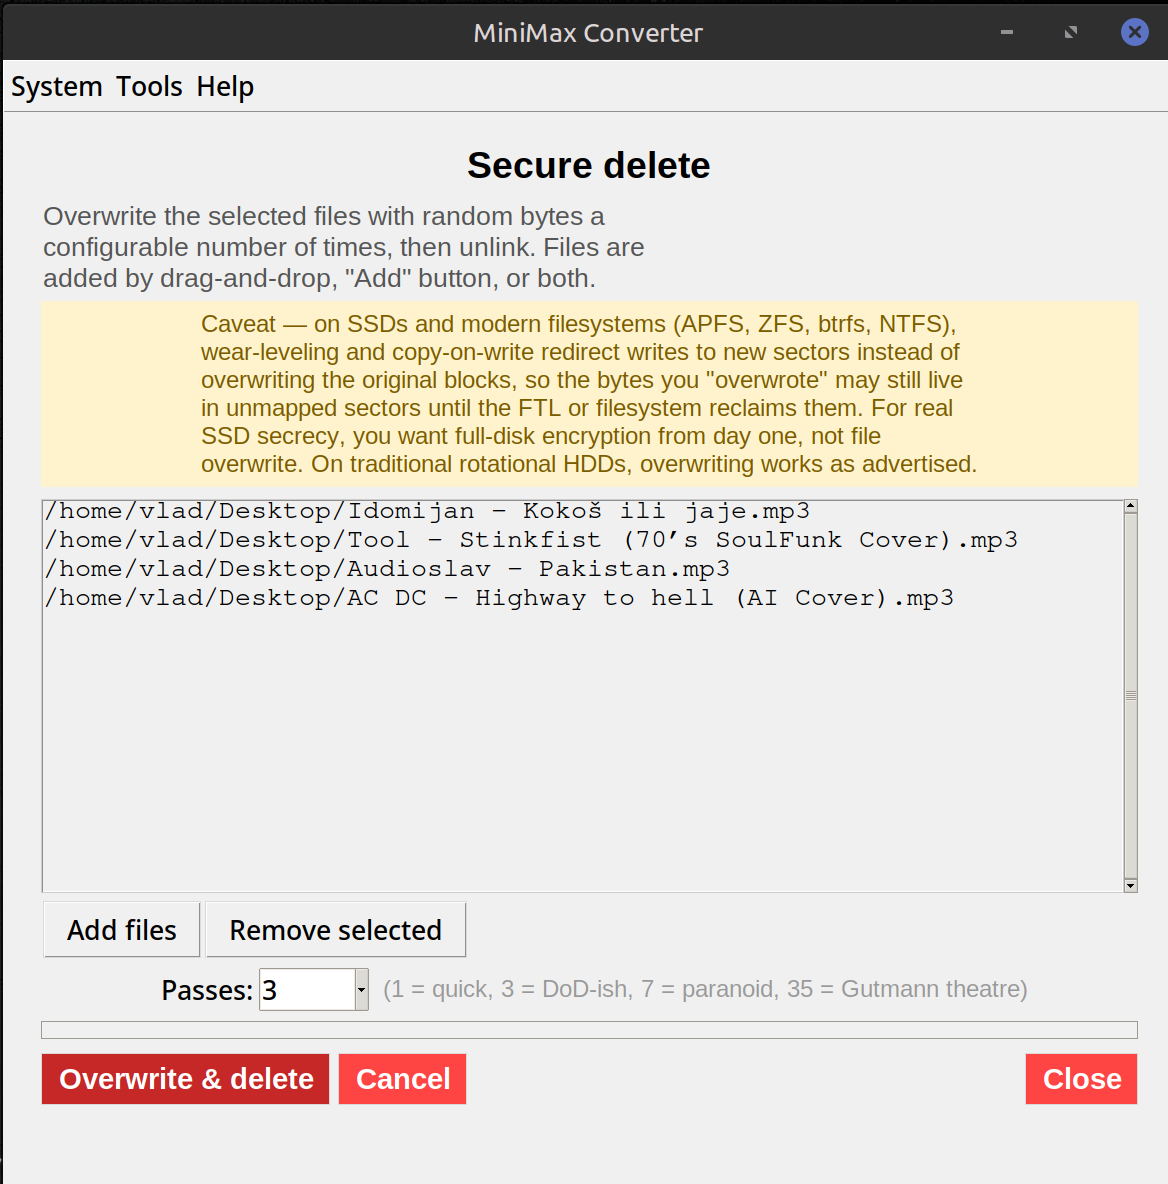Maximize the MiniMax Converter window
This screenshot has height=1184, width=1168.
tap(1071, 32)
